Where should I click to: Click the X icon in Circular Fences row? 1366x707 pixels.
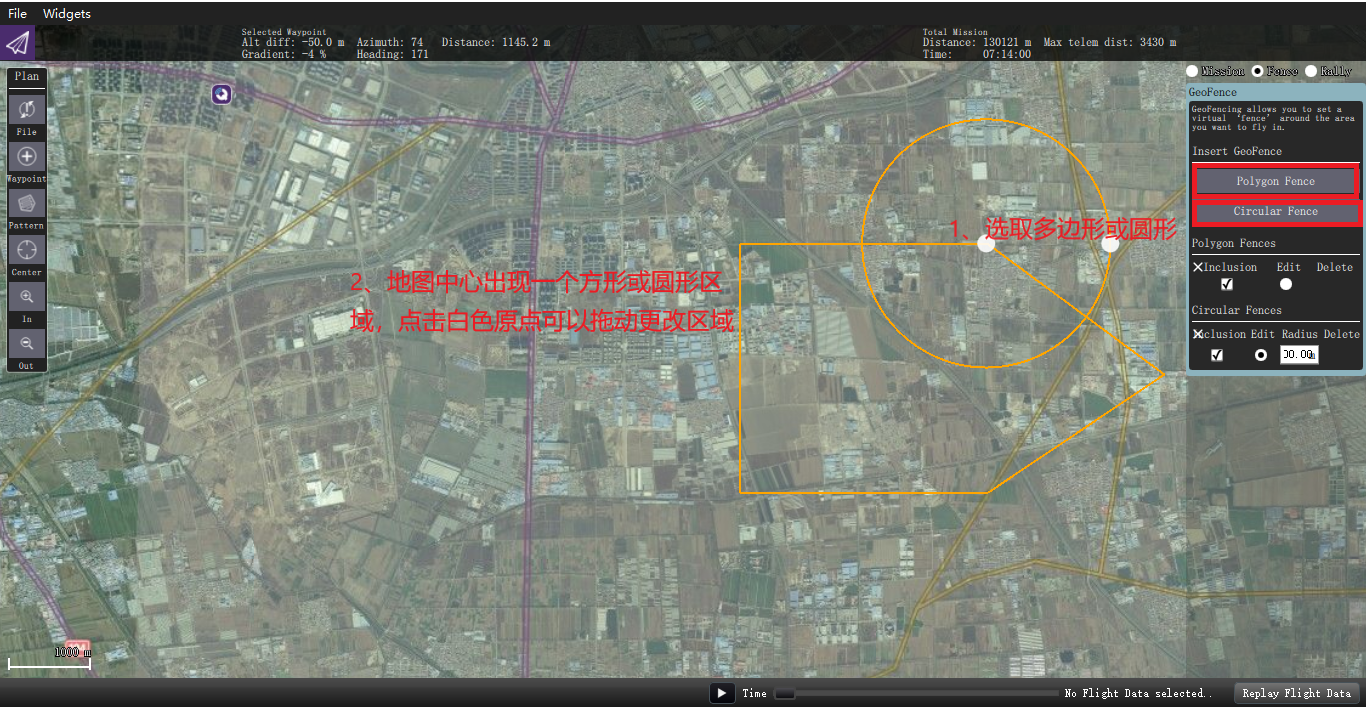[x=1198, y=334]
